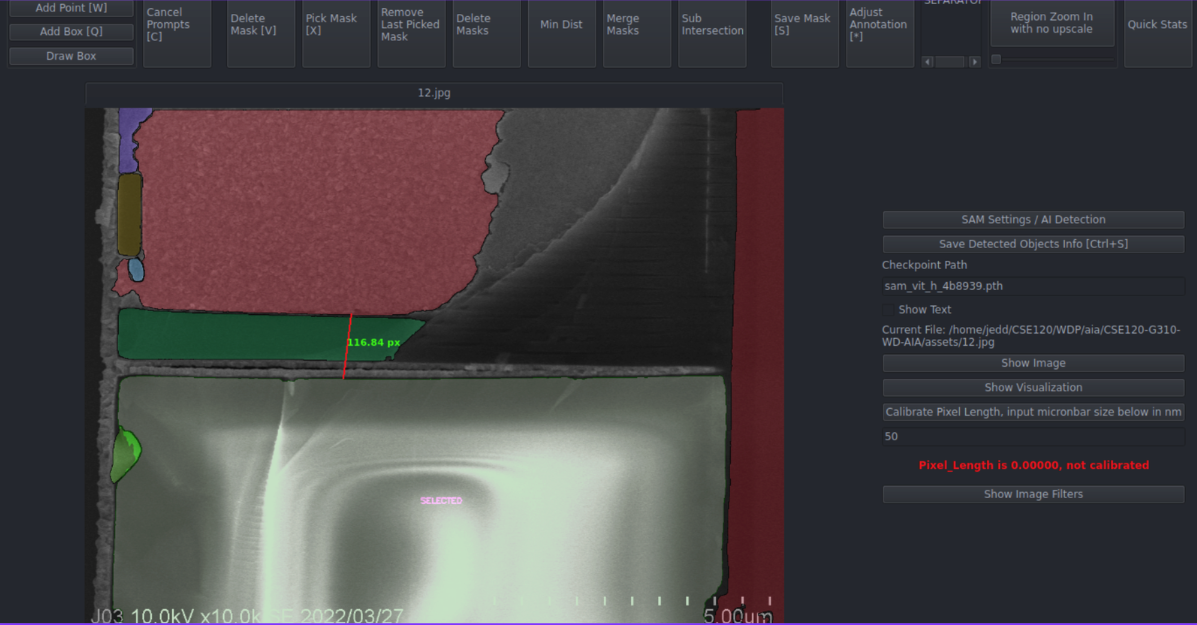Open Show Image Filters
Screen dimensions: 1197x625
1033,495
